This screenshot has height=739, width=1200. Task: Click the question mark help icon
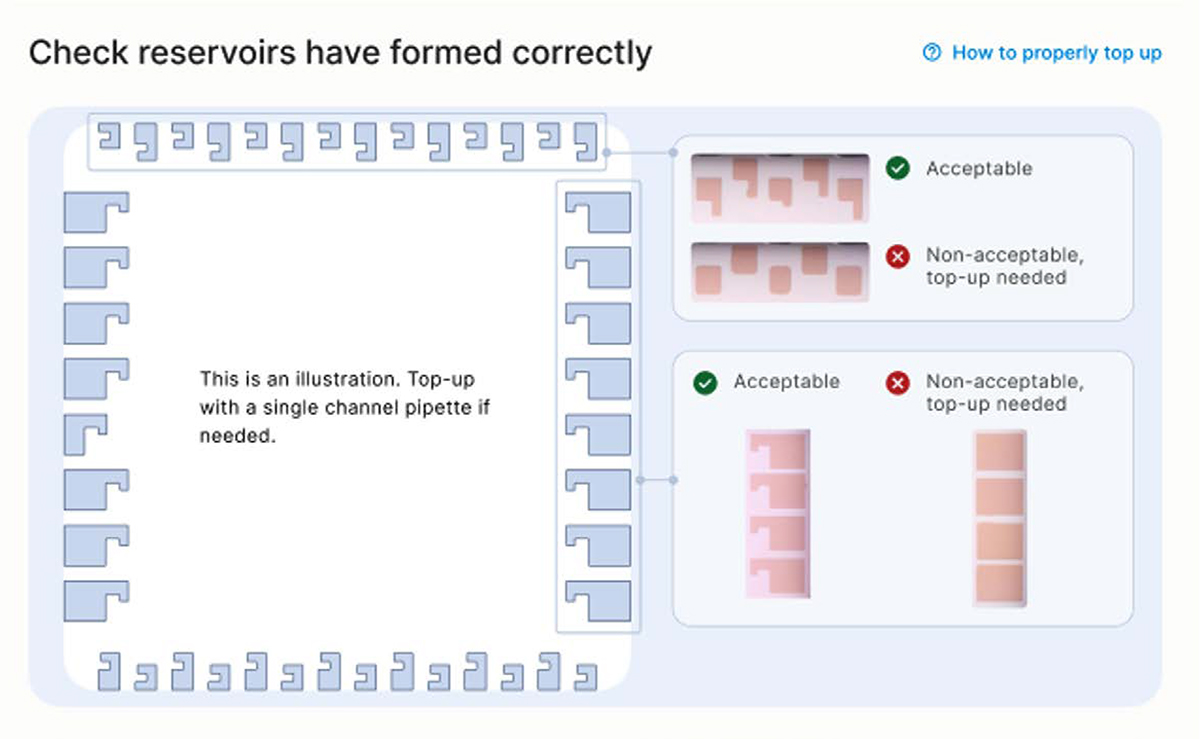click(932, 53)
